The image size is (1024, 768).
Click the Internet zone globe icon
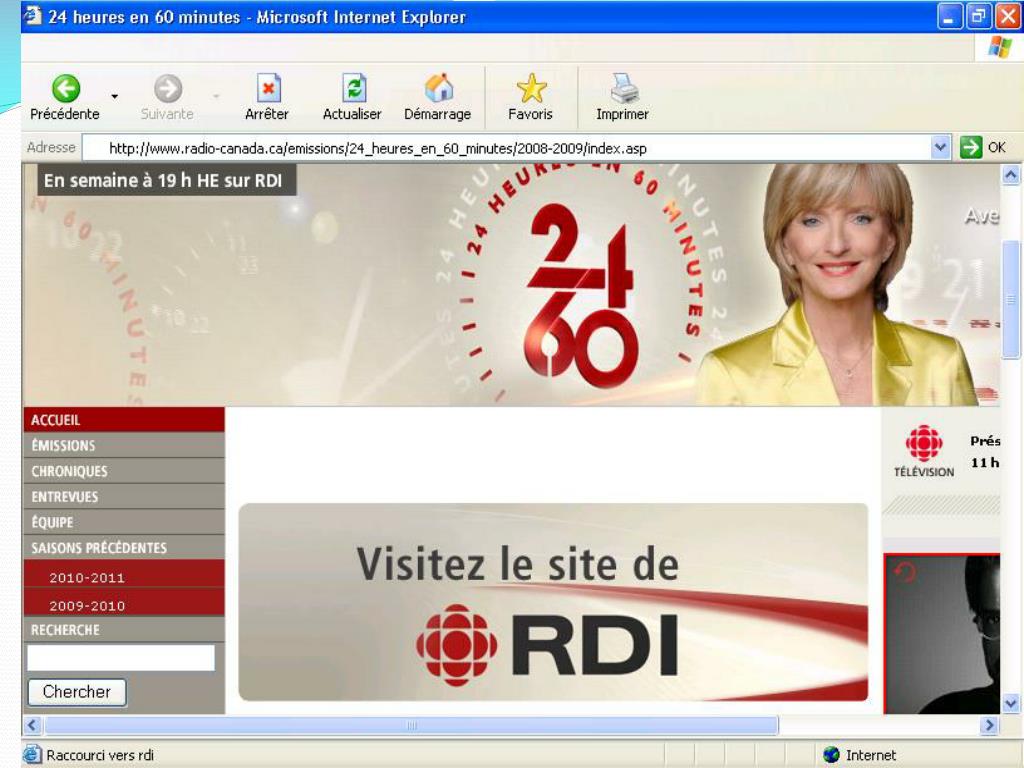click(831, 755)
